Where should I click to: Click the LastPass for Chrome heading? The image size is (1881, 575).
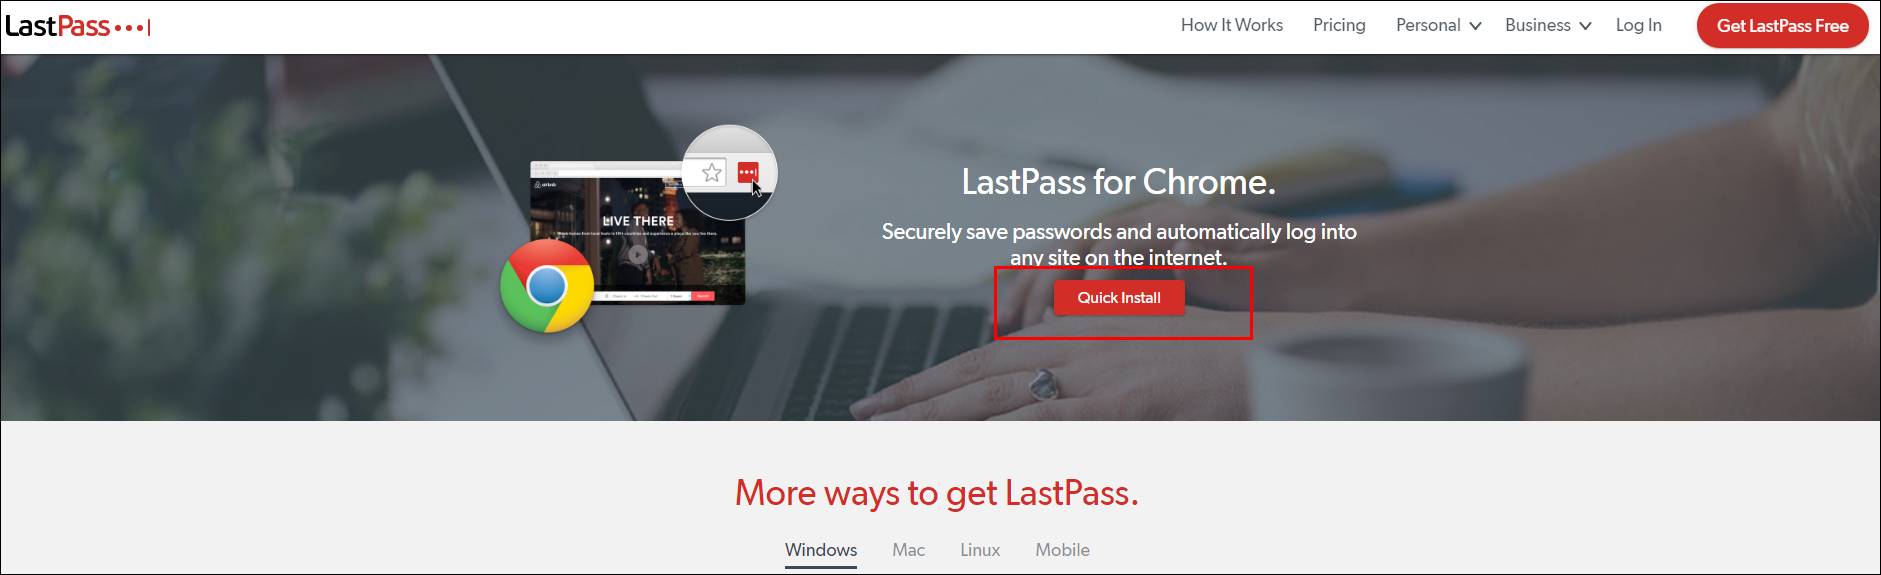1118,182
